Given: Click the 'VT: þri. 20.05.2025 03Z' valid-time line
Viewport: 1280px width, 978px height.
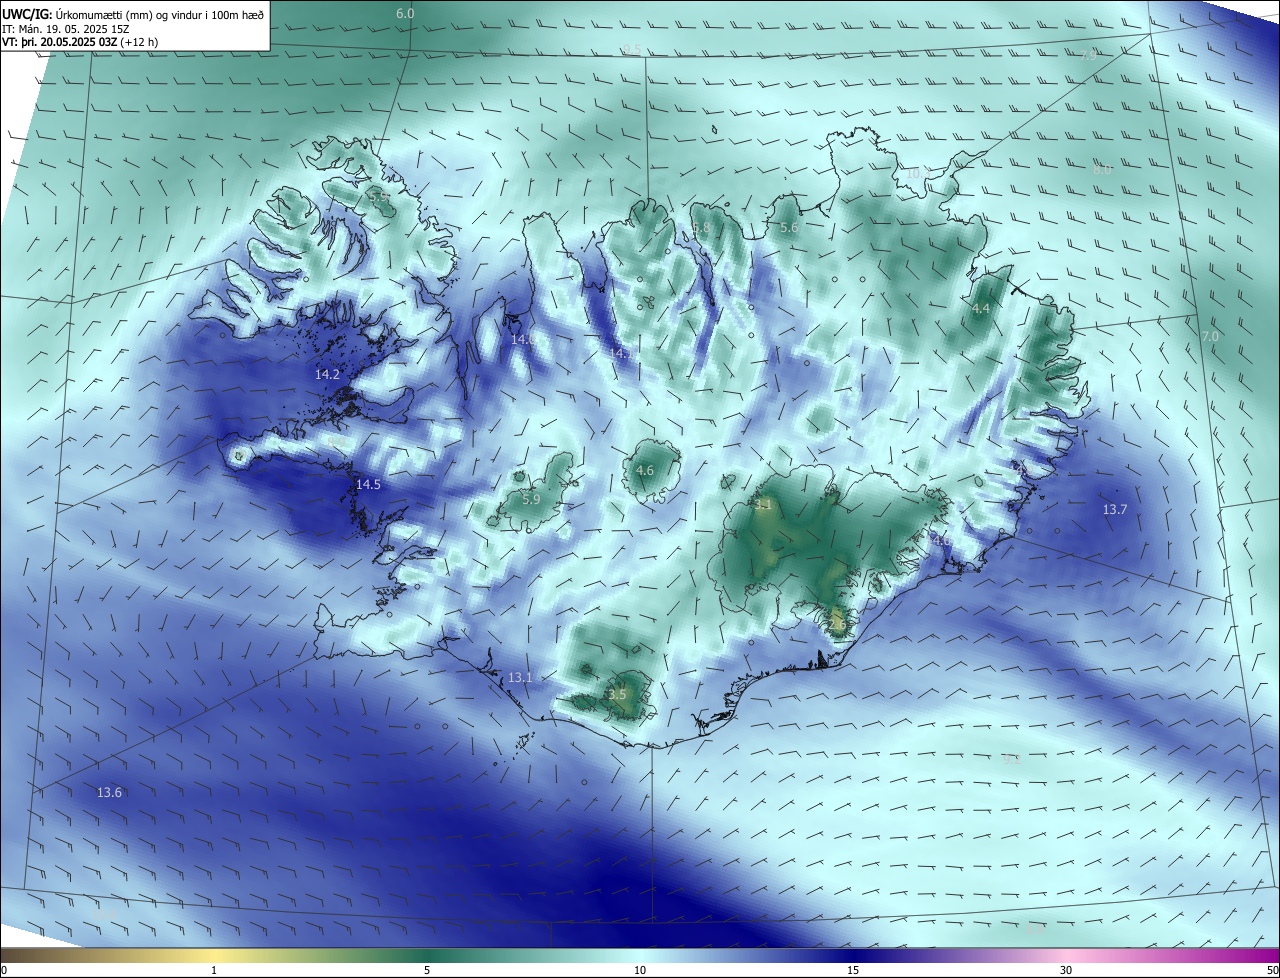Looking at the screenshot, I should pyautogui.click(x=60, y=42).
